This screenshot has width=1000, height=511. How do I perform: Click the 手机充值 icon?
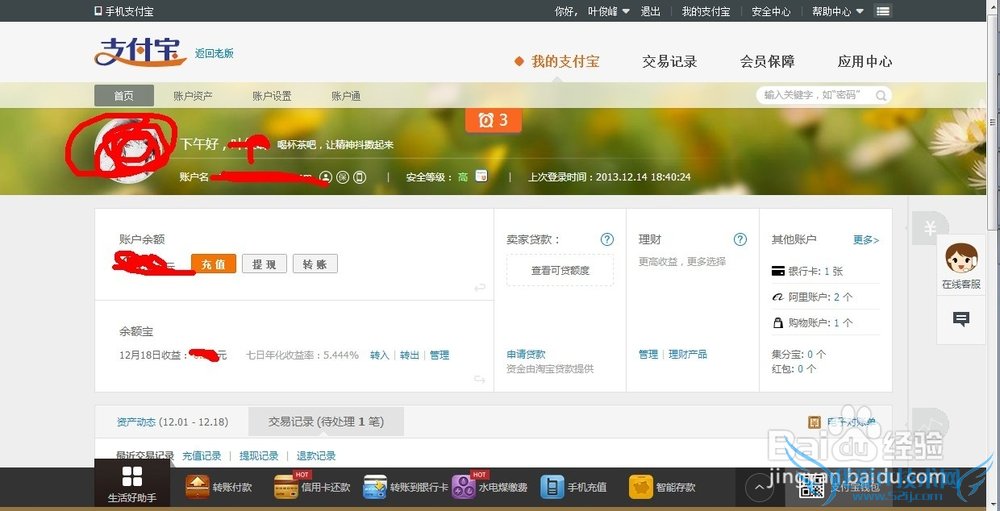click(x=552, y=487)
